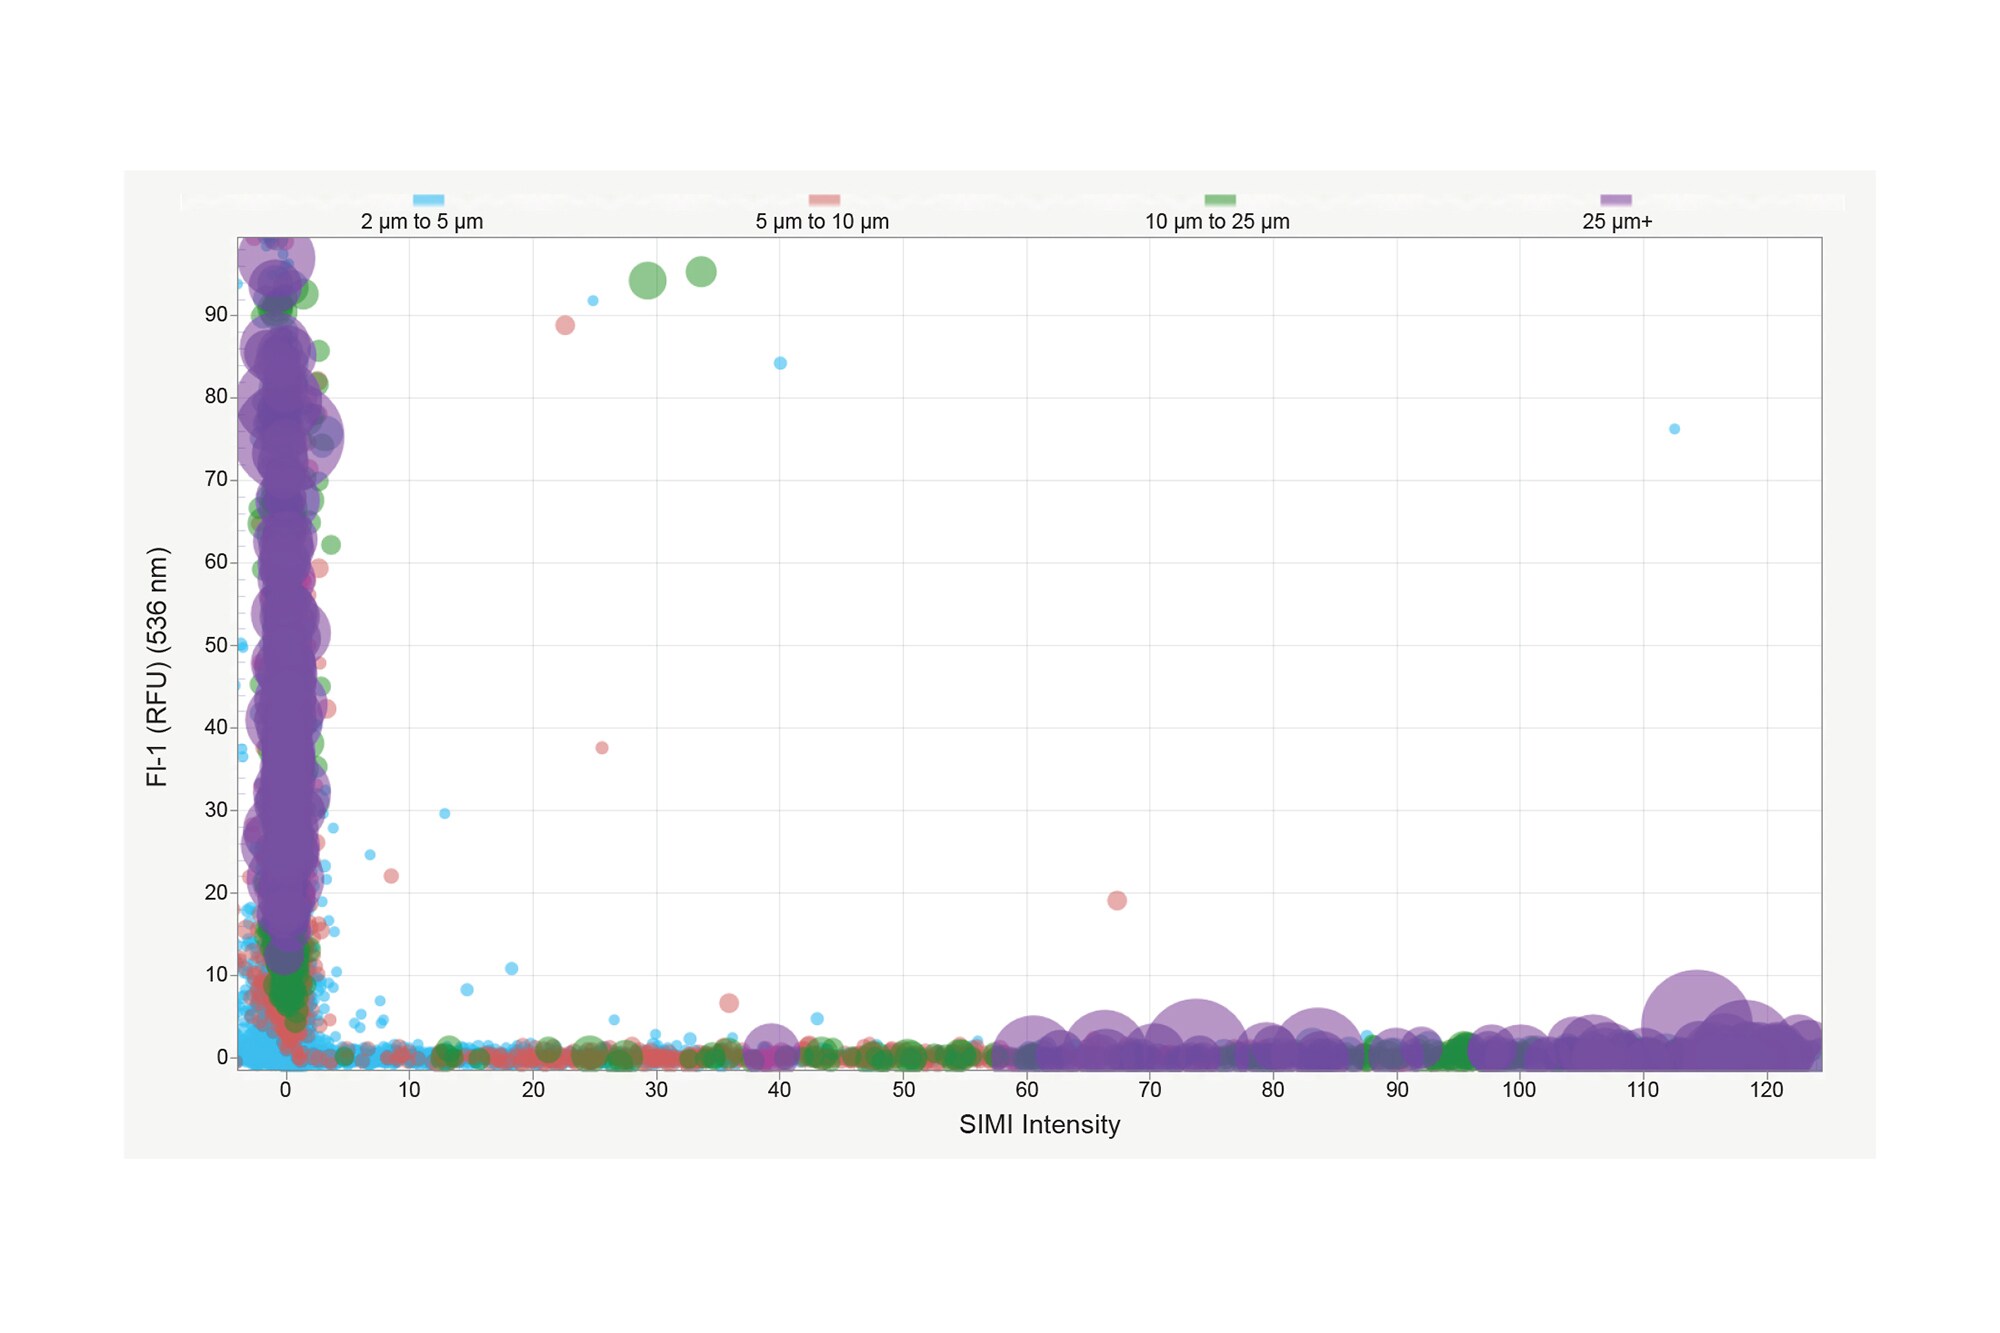Select the green bubble at SIMI 29, Fl-1 94
Image resolution: width=2000 pixels, height=1333 pixels.
tap(647, 281)
